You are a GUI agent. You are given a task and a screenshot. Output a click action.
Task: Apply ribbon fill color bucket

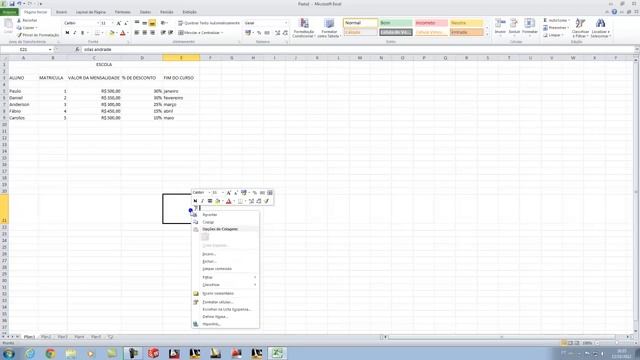[x=111, y=33]
